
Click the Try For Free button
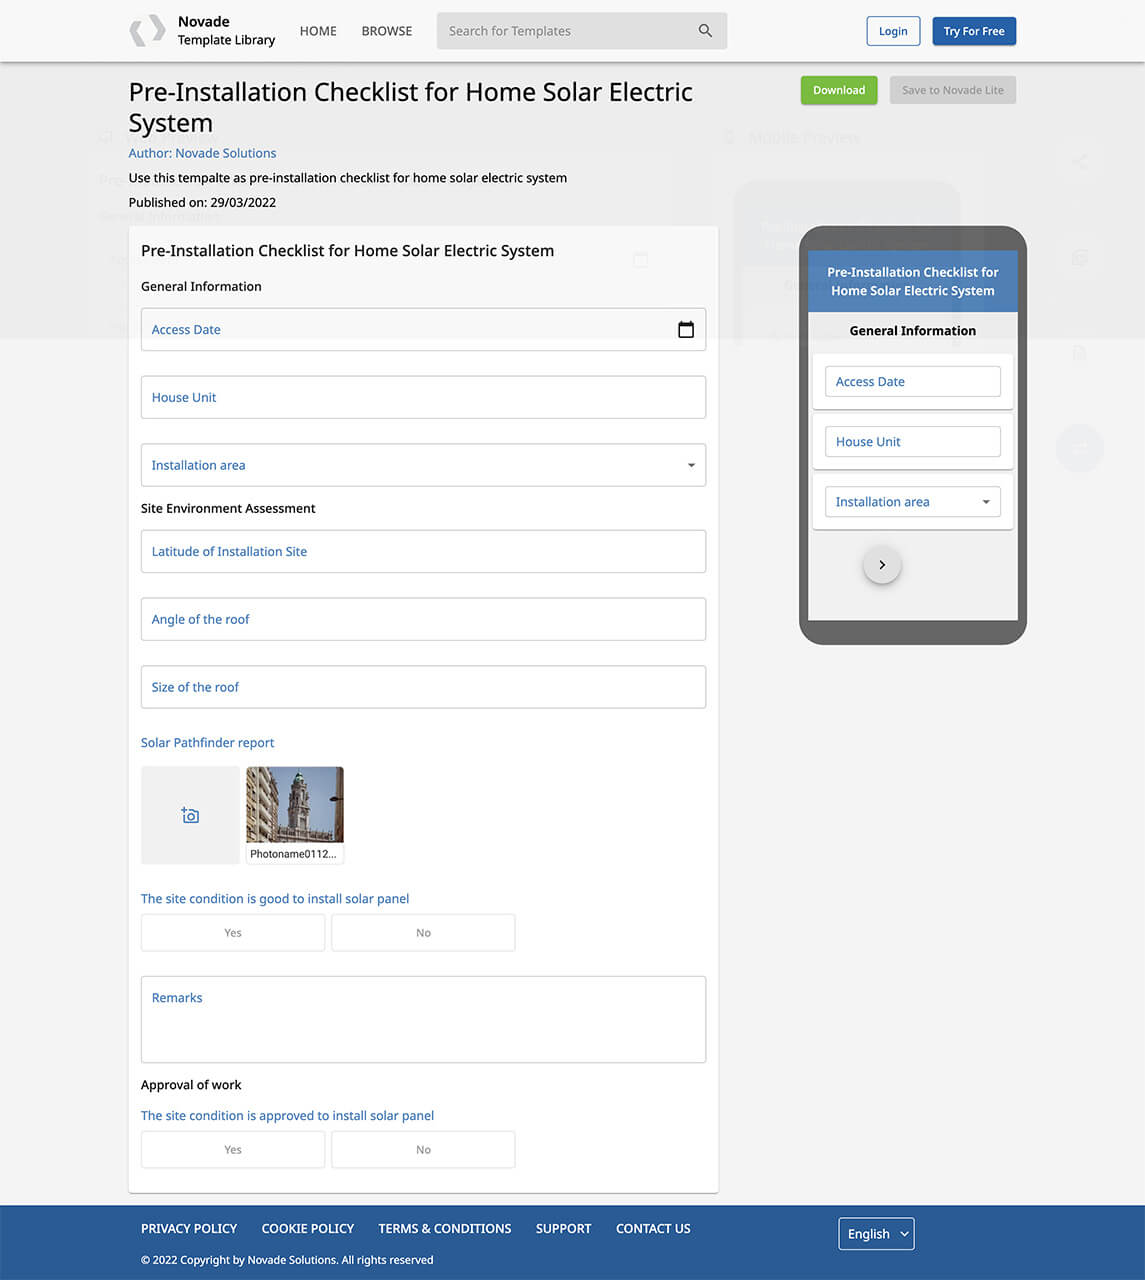point(973,31)
